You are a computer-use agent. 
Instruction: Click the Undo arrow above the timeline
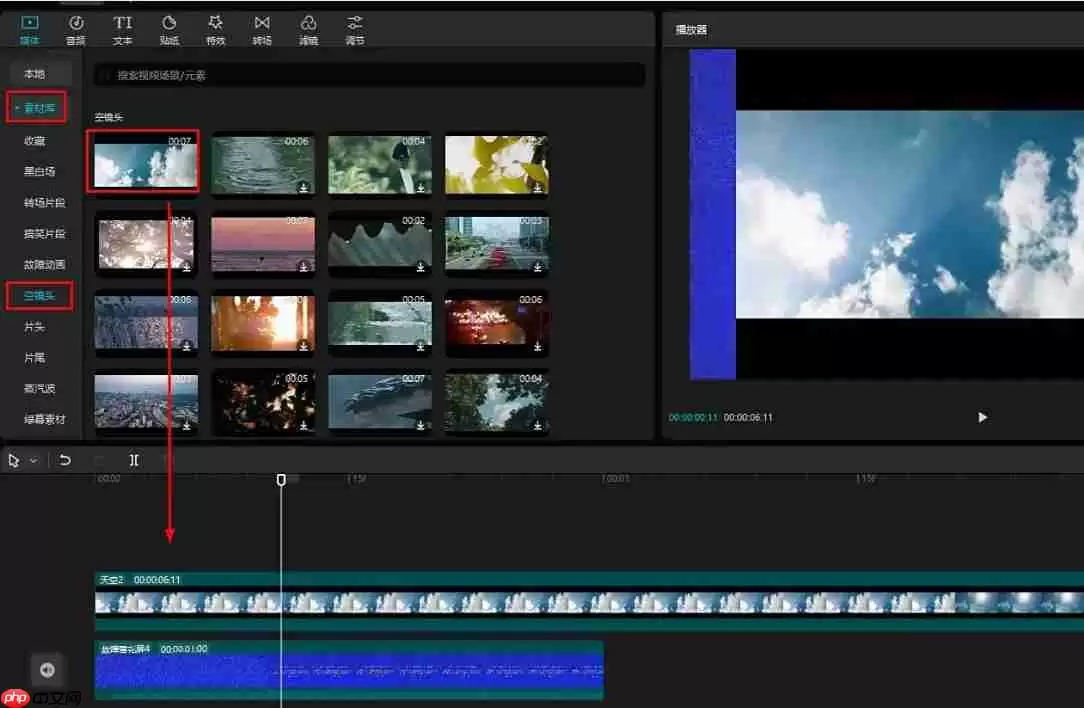(65, 460)
